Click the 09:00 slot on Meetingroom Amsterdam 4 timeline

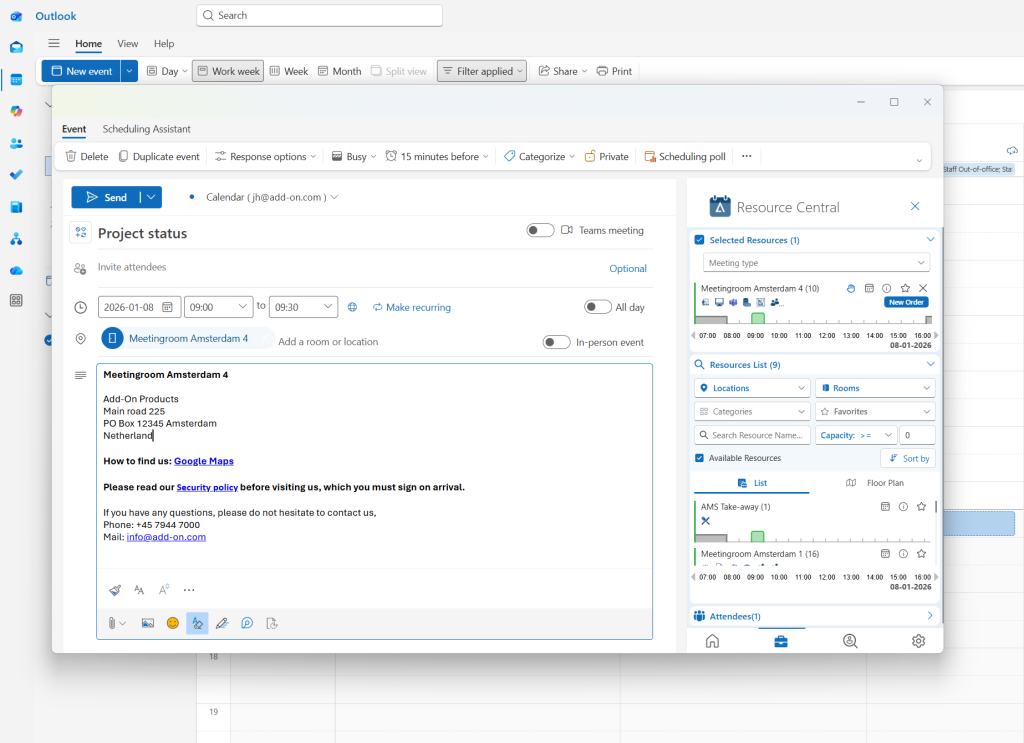click(757, 319)
